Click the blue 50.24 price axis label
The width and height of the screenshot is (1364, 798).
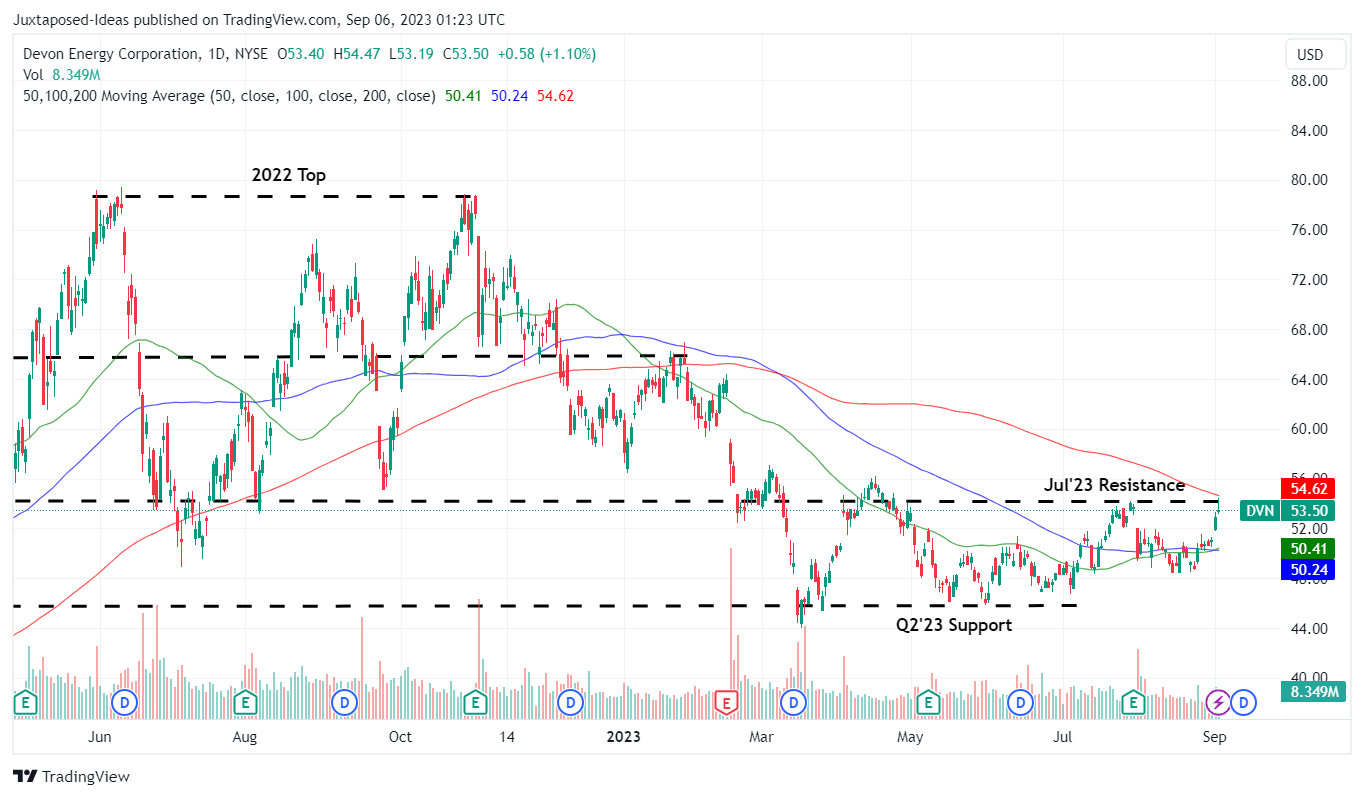coord(1310,569)
